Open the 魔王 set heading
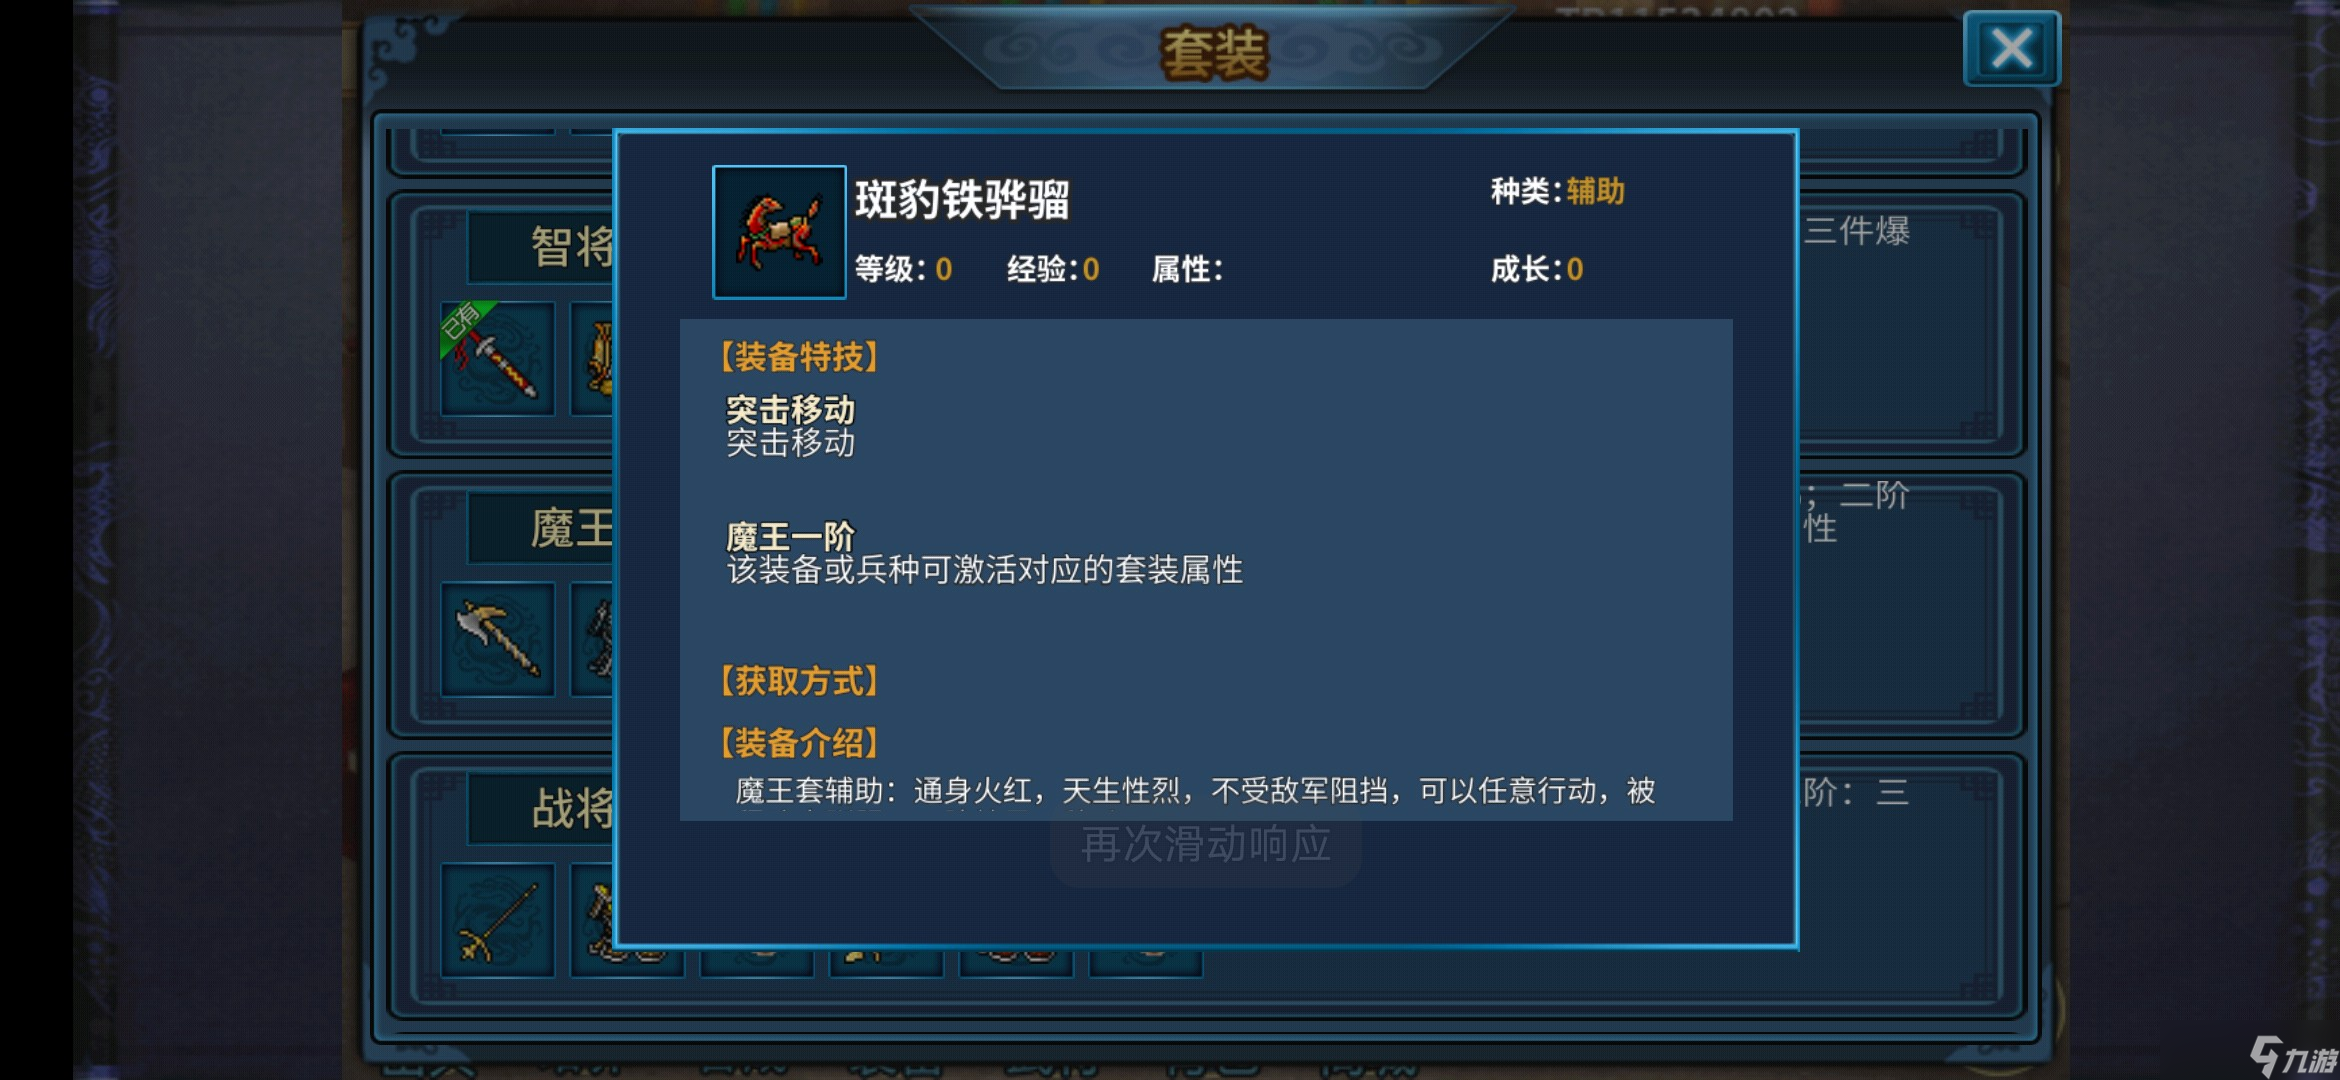Screen dimensions: 2340x1080 coord(571,527)
